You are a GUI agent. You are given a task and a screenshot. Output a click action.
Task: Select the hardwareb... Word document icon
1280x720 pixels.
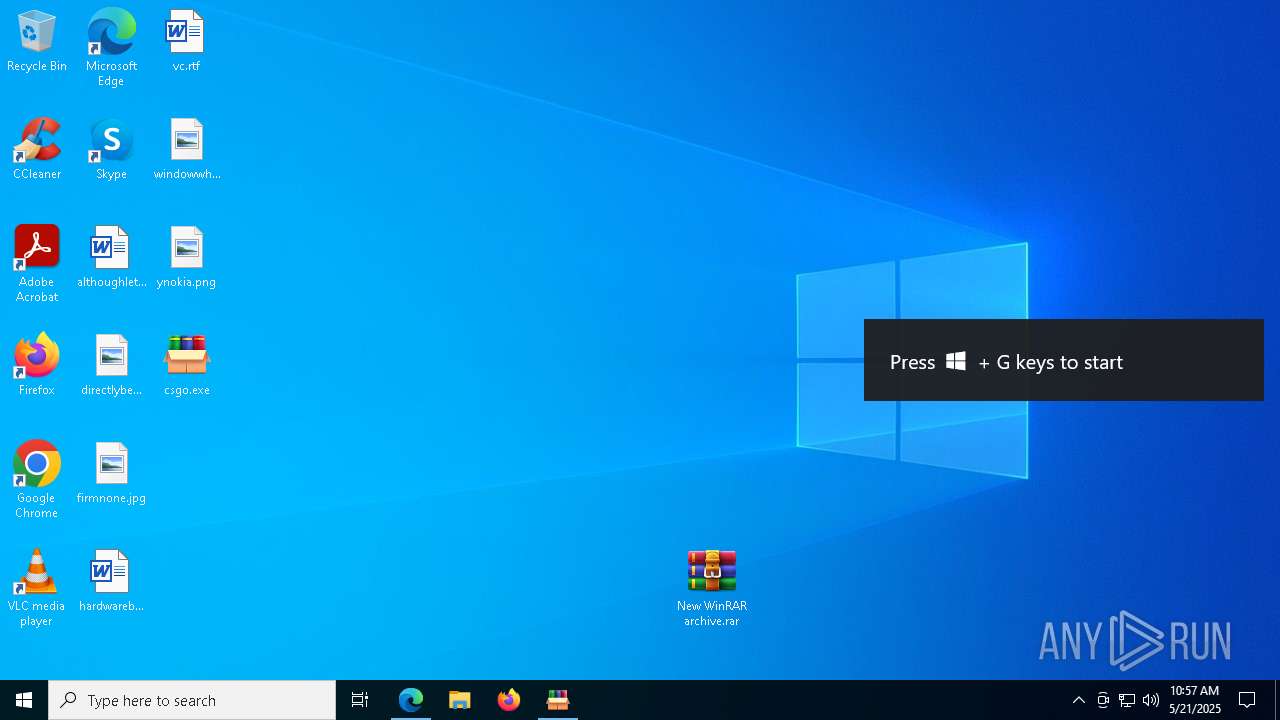(111, 582)
